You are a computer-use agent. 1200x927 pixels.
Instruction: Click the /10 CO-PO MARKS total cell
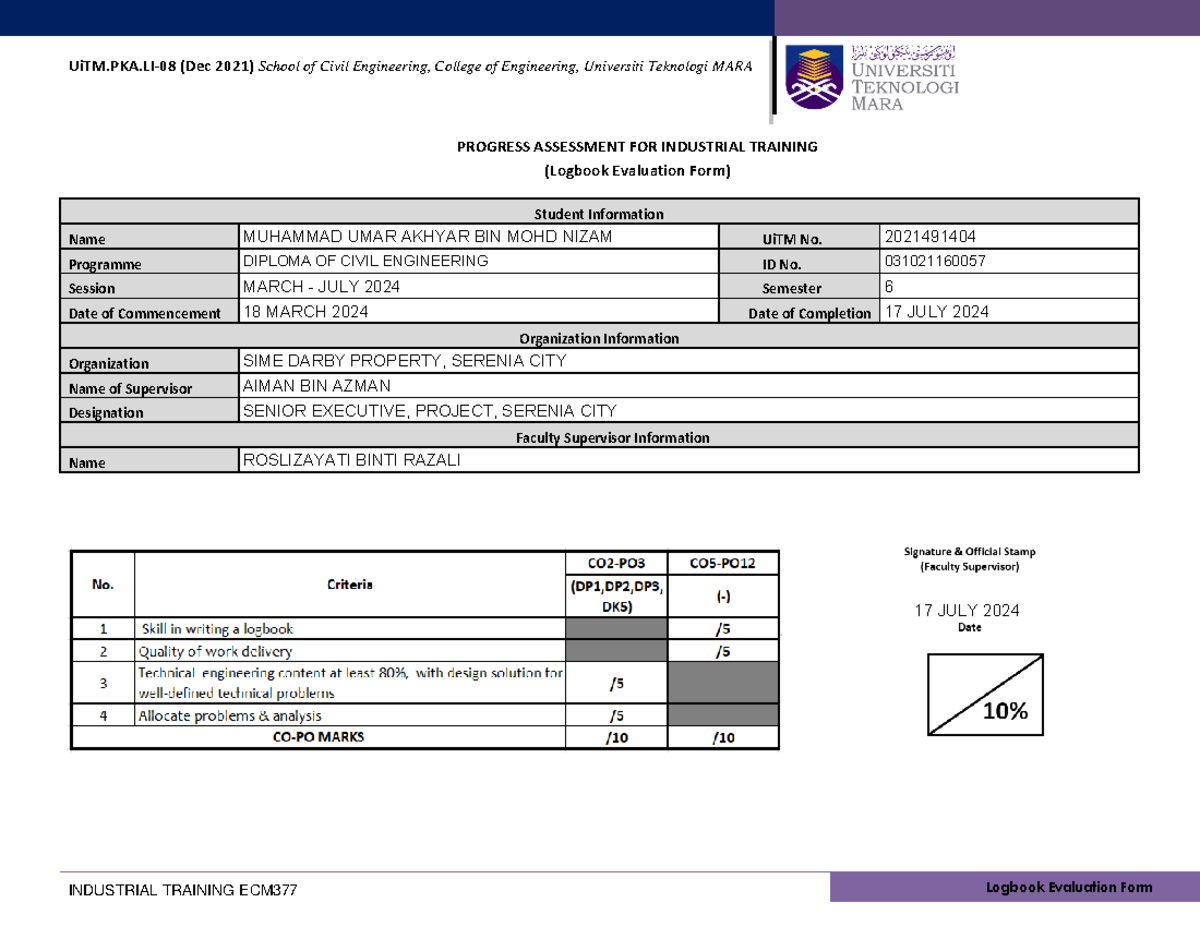point(616,737)
